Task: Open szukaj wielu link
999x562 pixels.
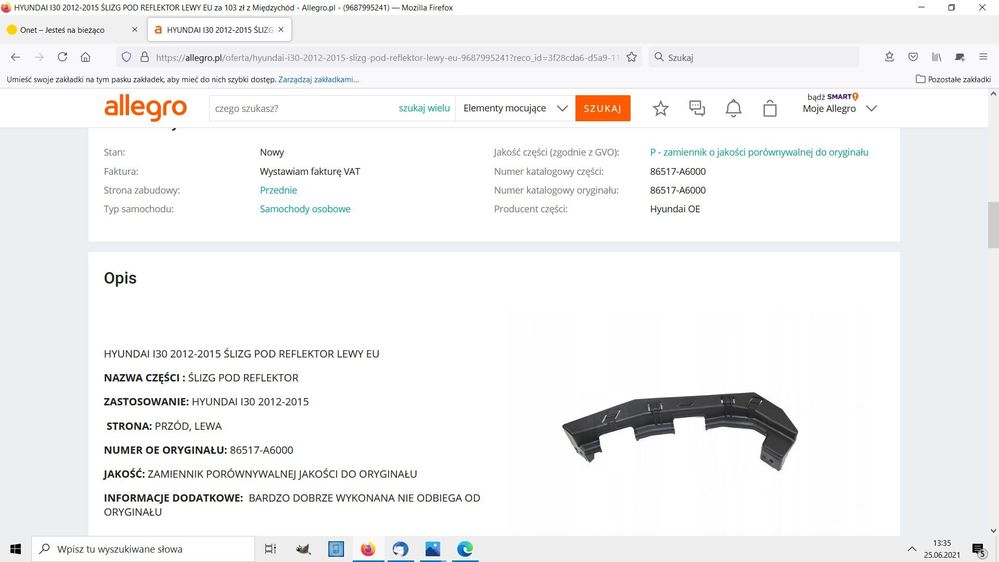Action: 424,108
